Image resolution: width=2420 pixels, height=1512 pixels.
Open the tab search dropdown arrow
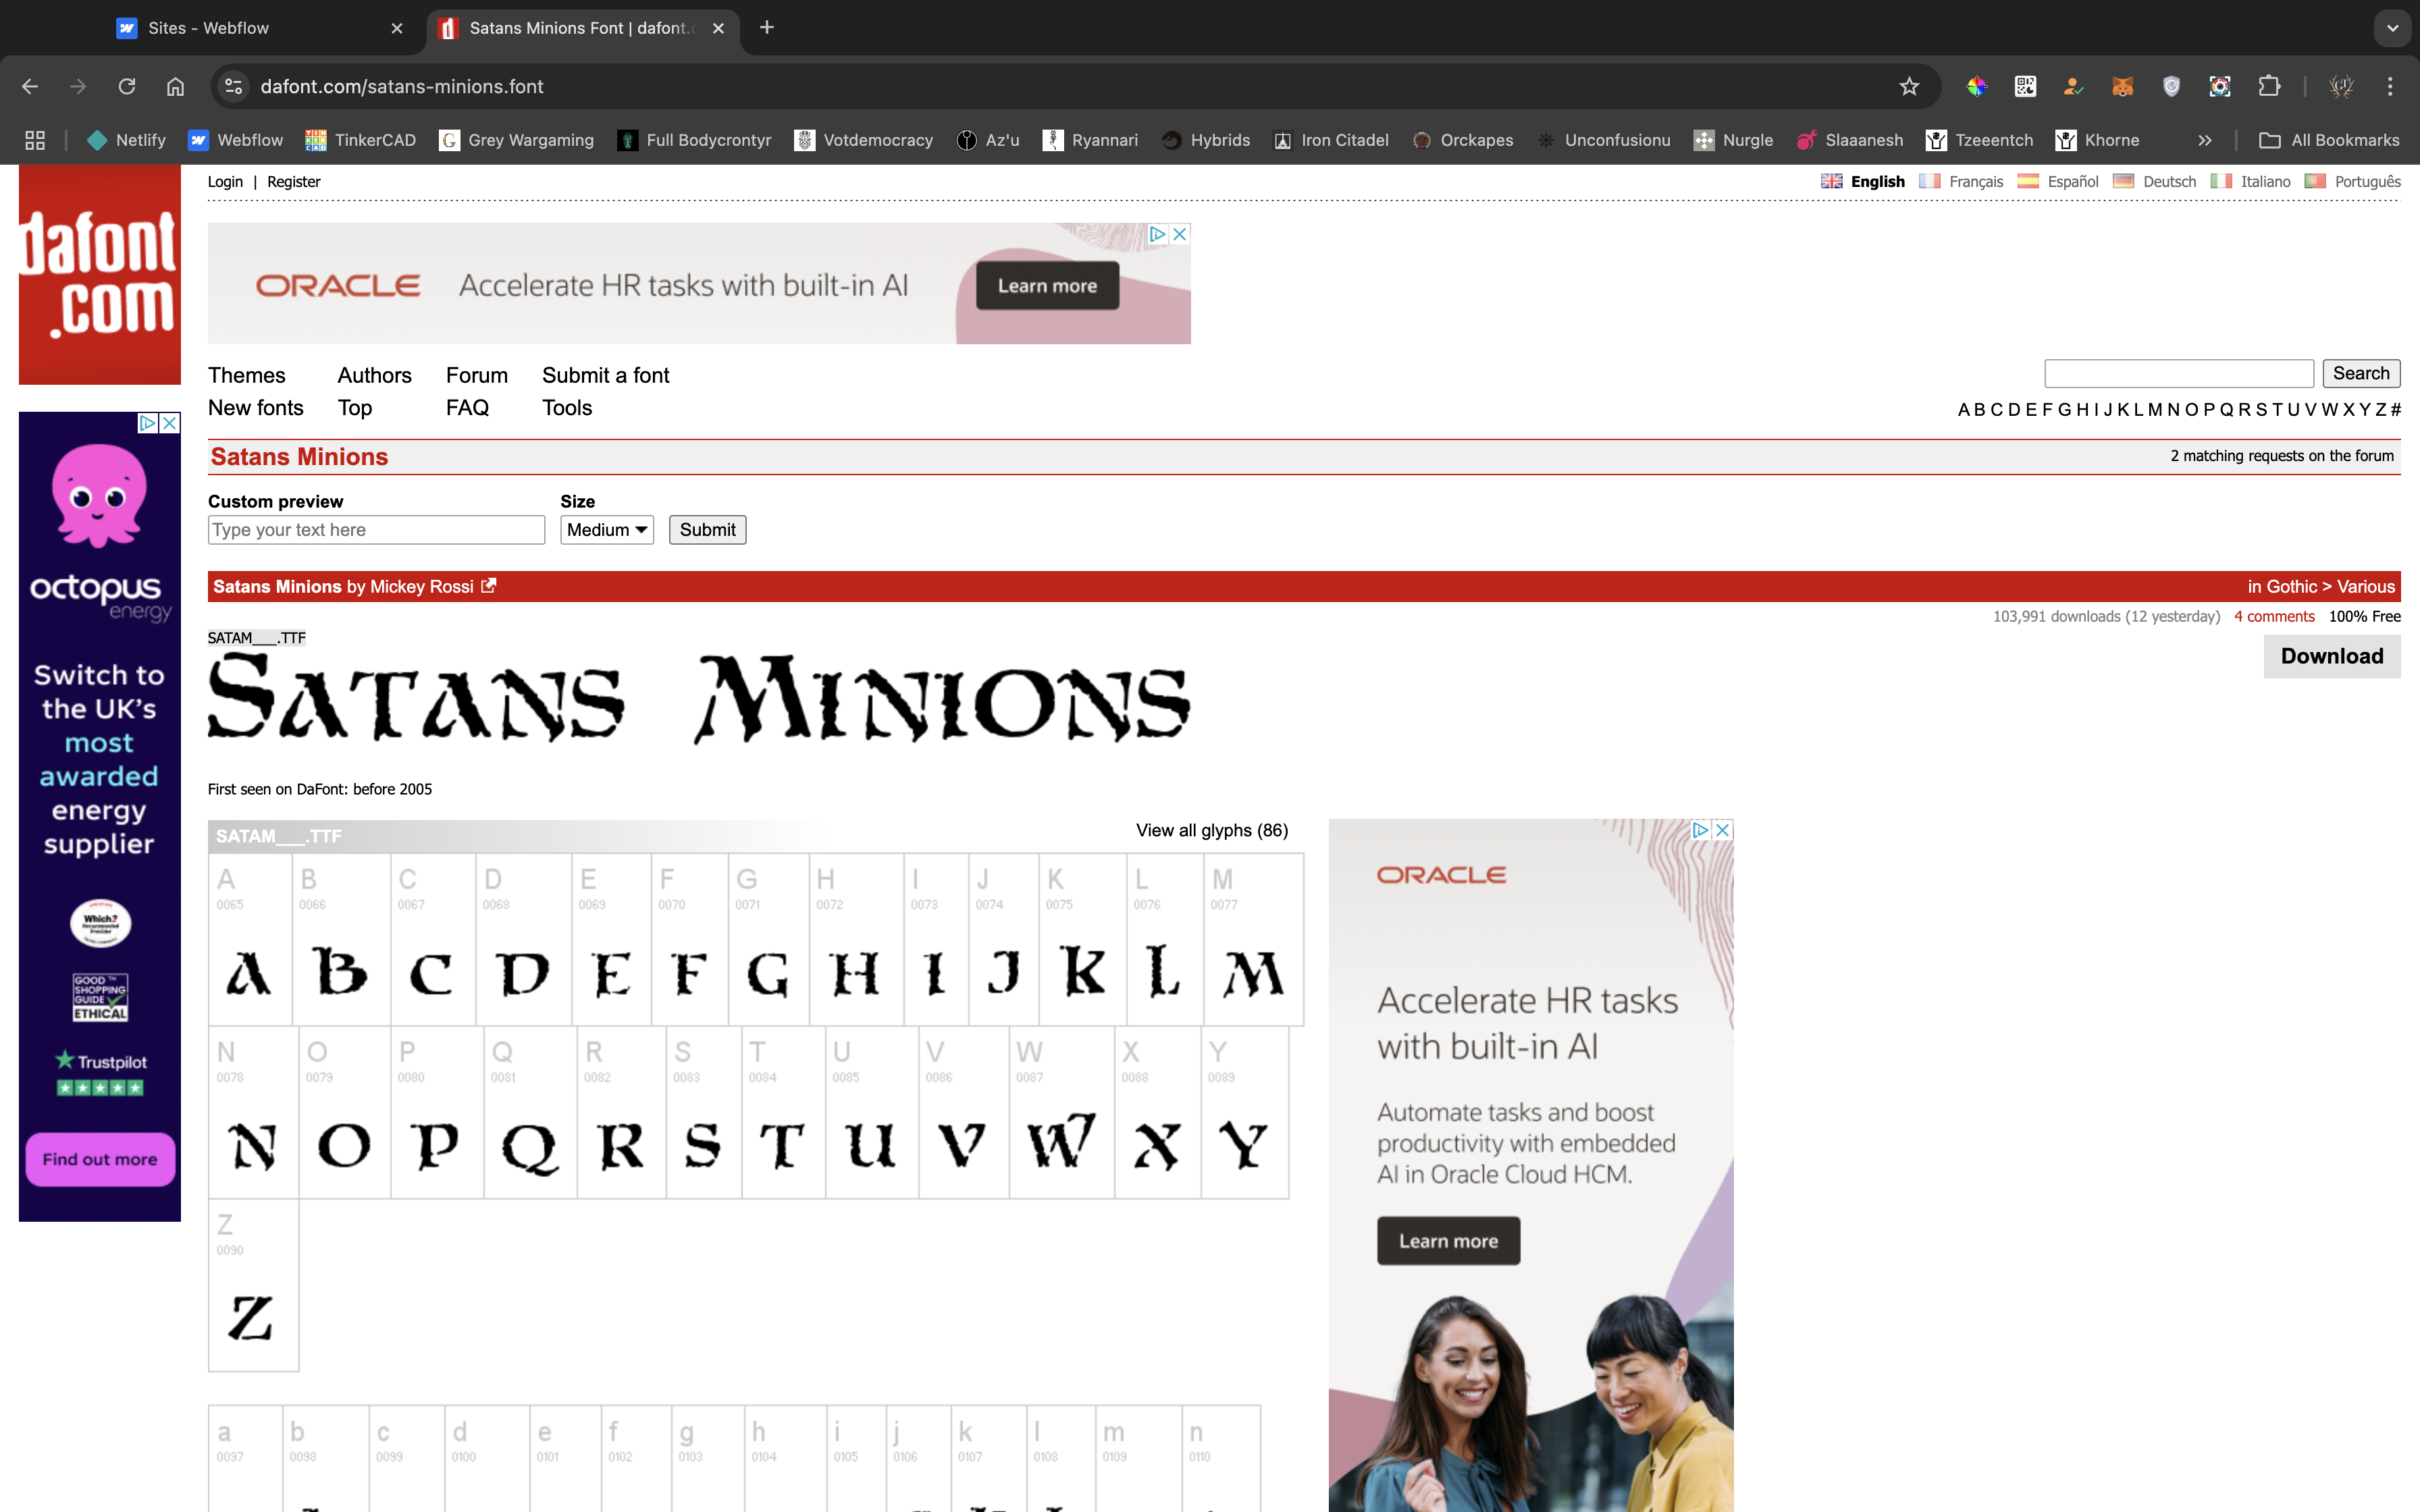pyautogui.click(x=2392, y=28)
